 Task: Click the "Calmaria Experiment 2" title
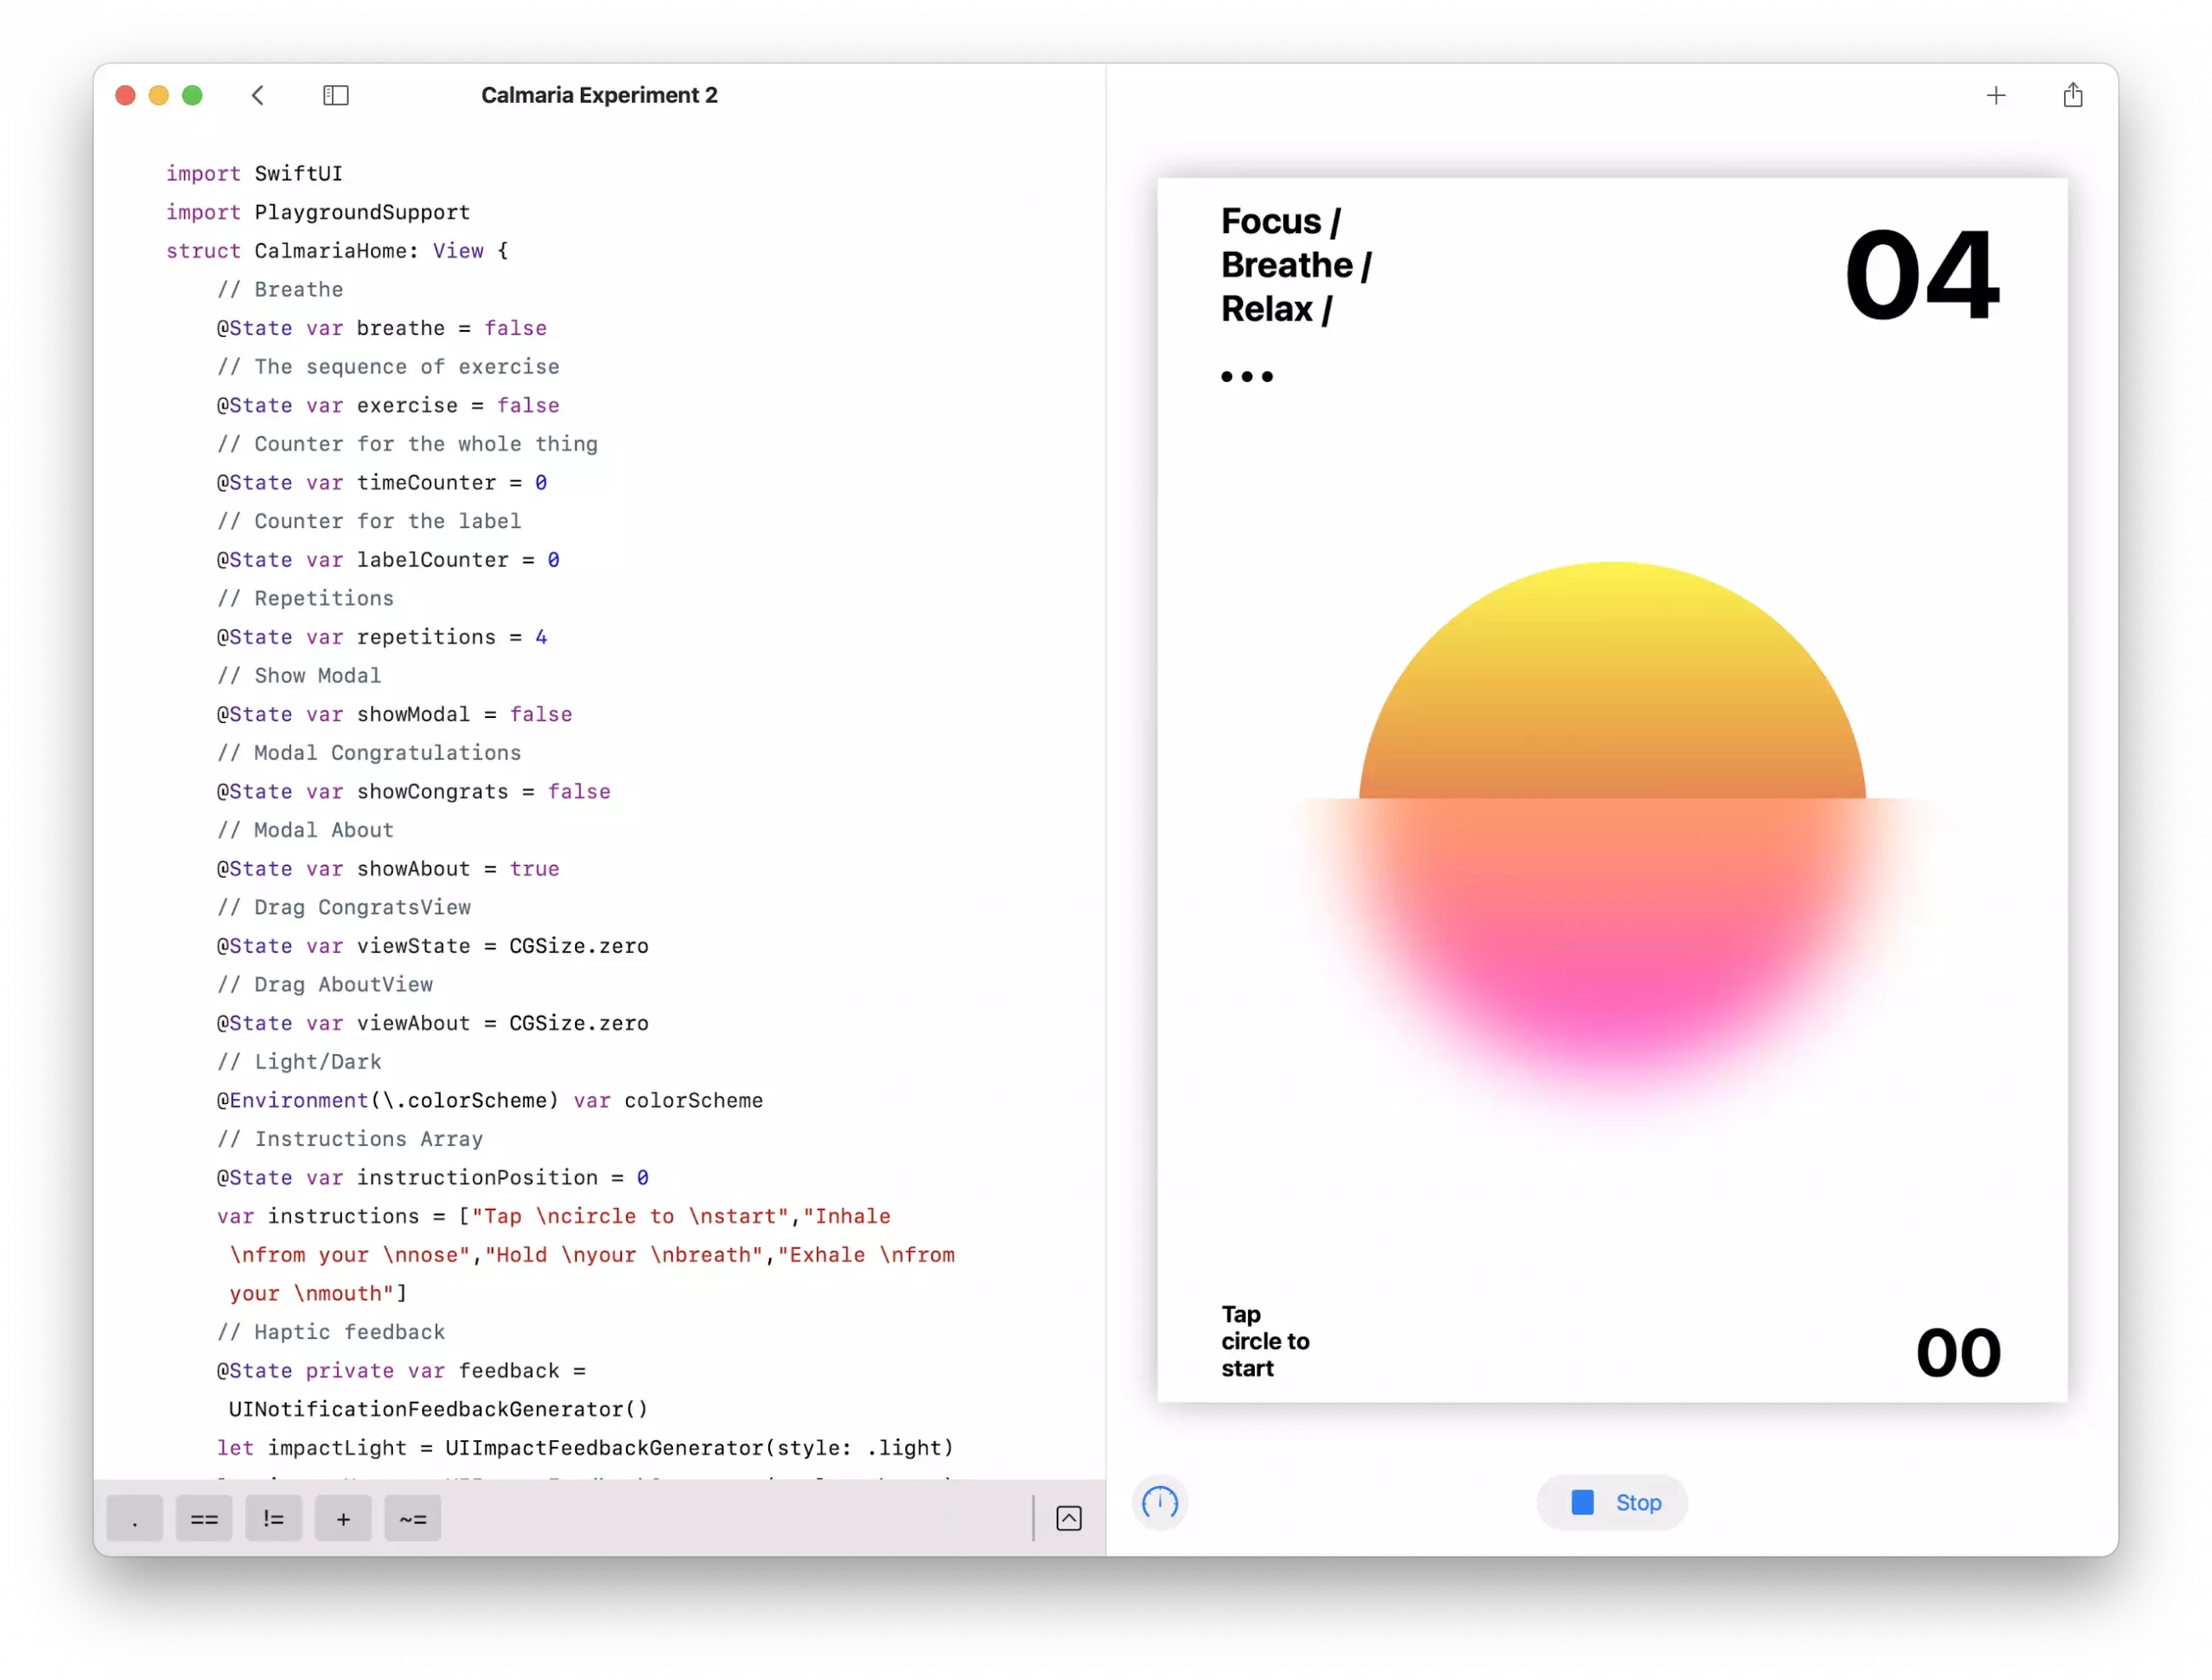(x=599, y=95)
